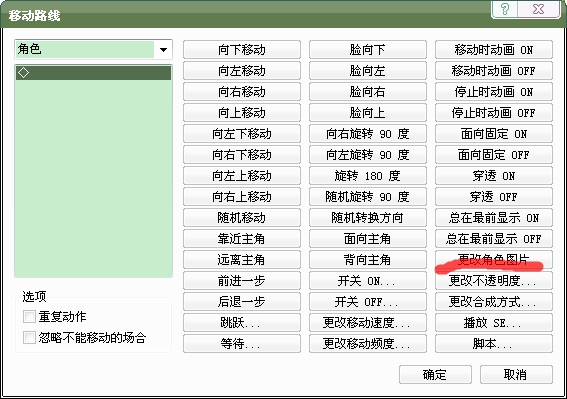Add 脸向上 command
567x399 pixels.
coord(368,113)
